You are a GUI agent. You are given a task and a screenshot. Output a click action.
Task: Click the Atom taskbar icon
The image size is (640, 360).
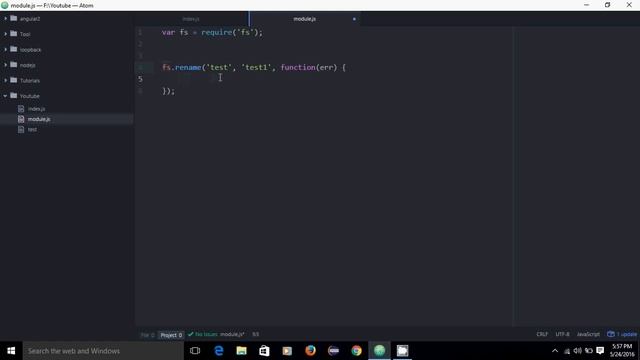click(379, 351)
